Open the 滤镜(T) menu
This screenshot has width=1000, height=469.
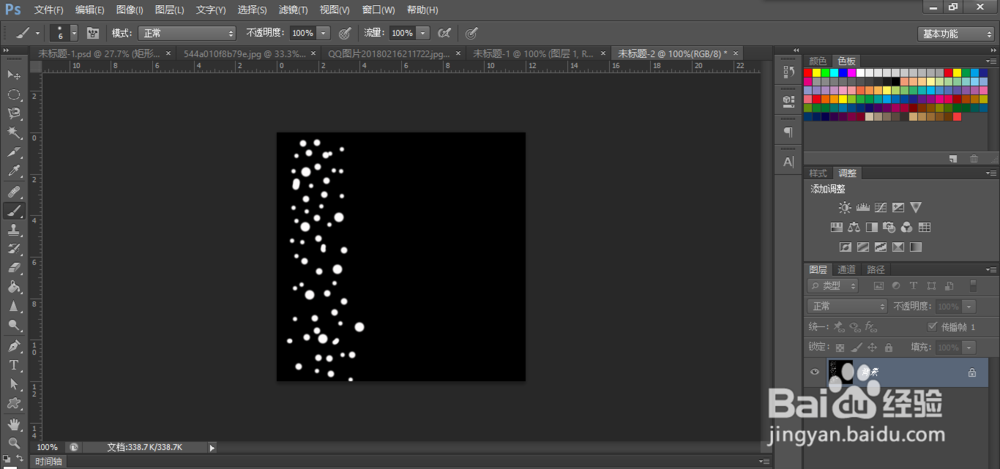click(293, 10)
